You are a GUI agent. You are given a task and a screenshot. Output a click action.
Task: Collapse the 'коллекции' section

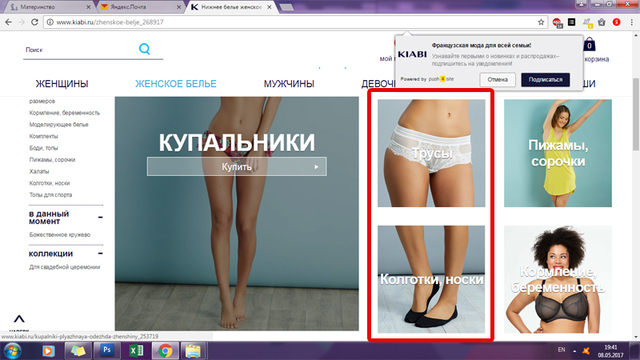100,254
